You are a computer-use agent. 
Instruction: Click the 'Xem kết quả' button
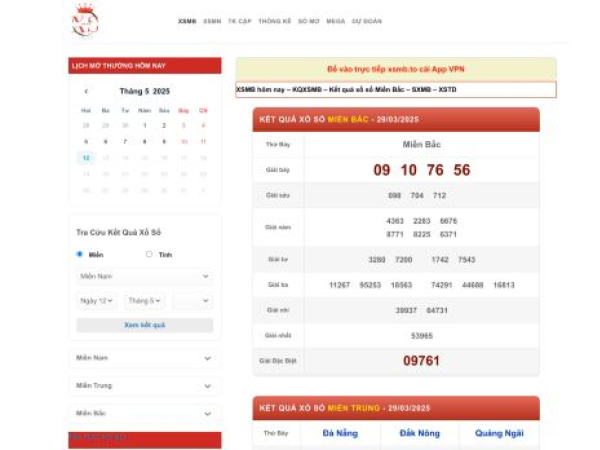click(x=145, y=325)
